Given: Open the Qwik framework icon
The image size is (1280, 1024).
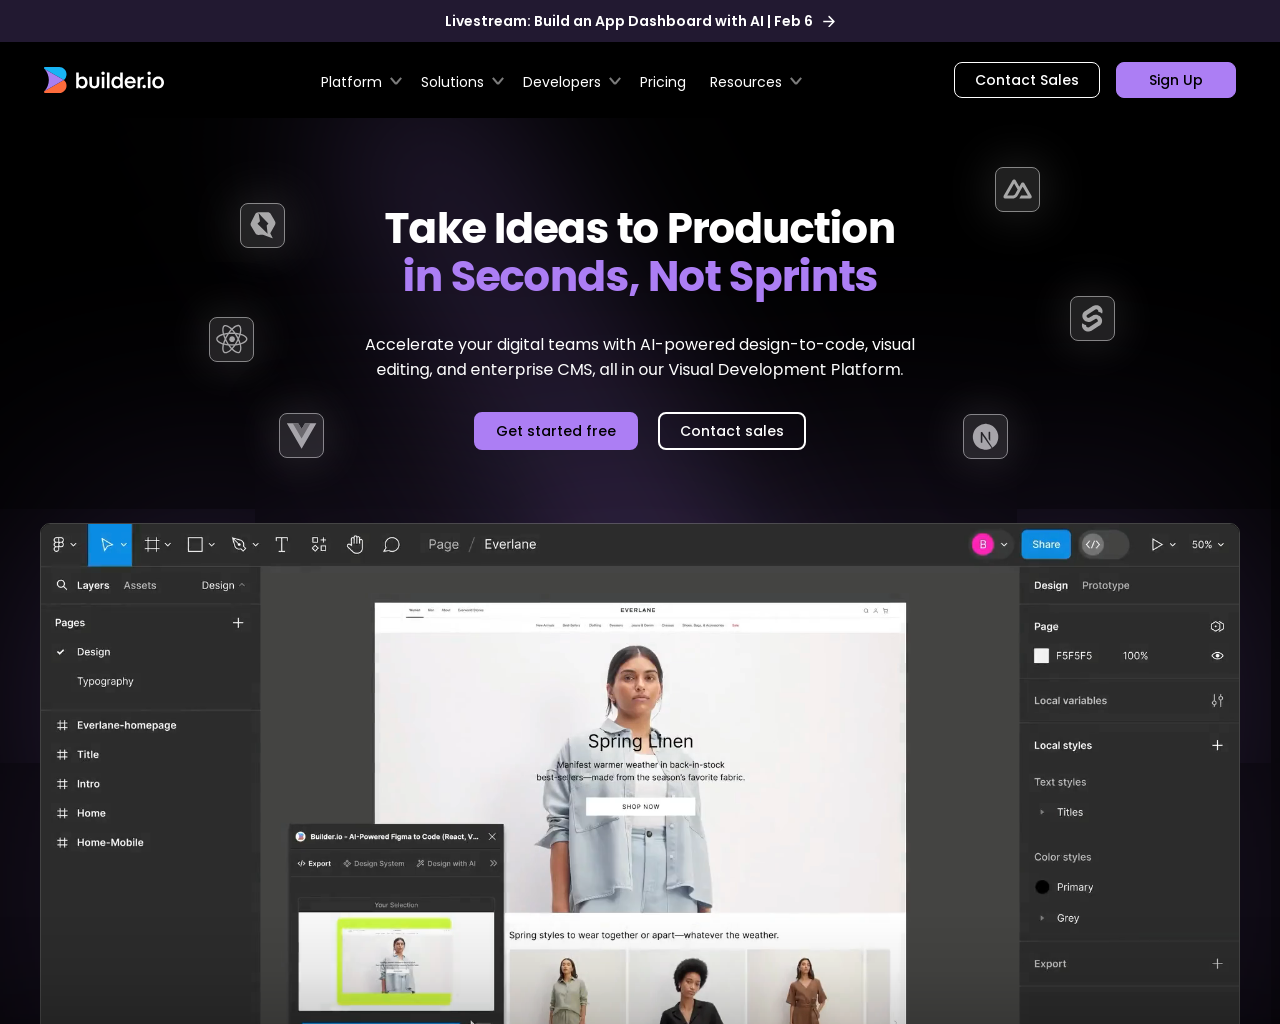Looking at the screenshot, I should (262, 225).
